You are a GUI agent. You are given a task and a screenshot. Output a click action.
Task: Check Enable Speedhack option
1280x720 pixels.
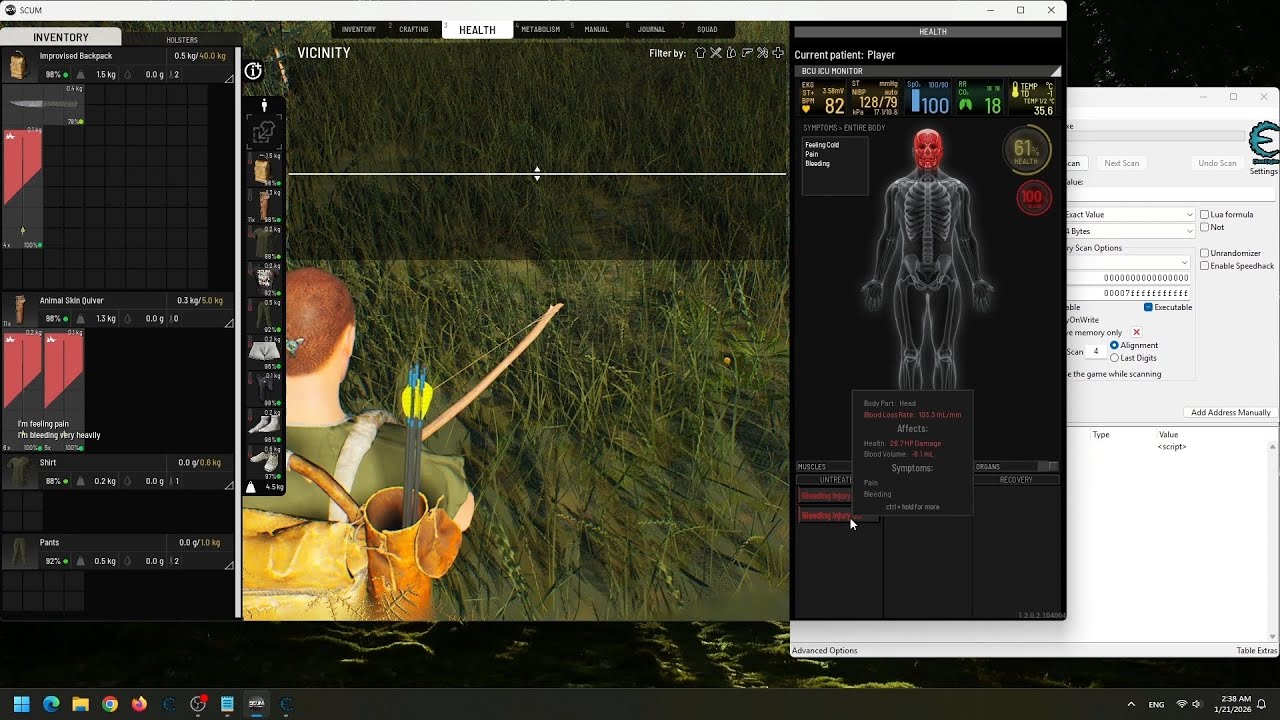tap(1204, 266)
